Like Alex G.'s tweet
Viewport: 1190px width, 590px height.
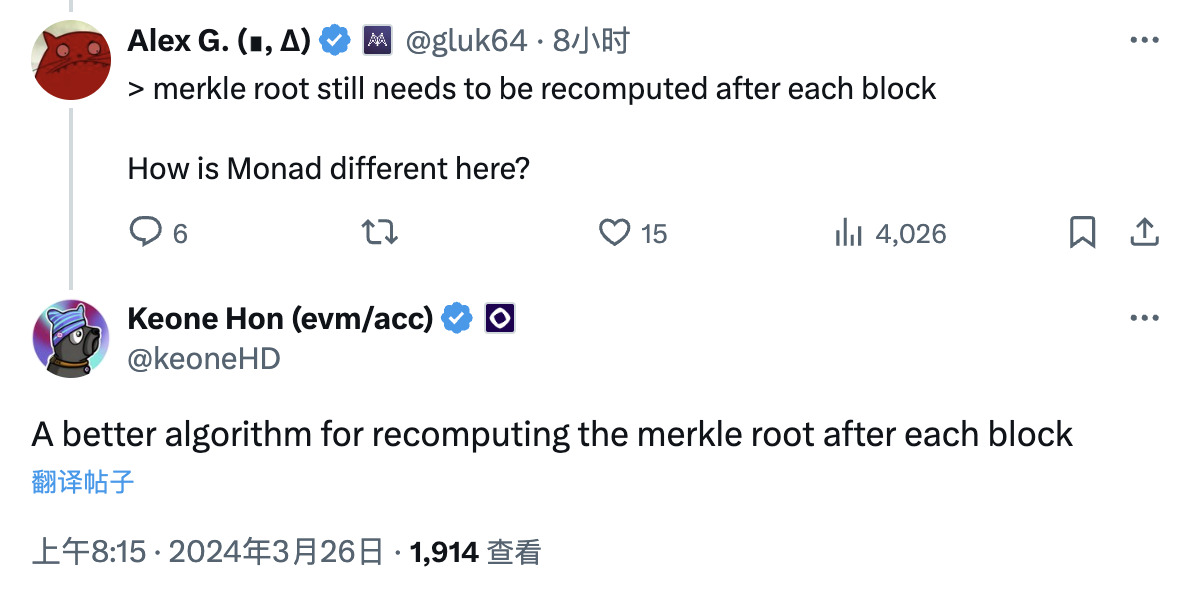coord(613,233)
